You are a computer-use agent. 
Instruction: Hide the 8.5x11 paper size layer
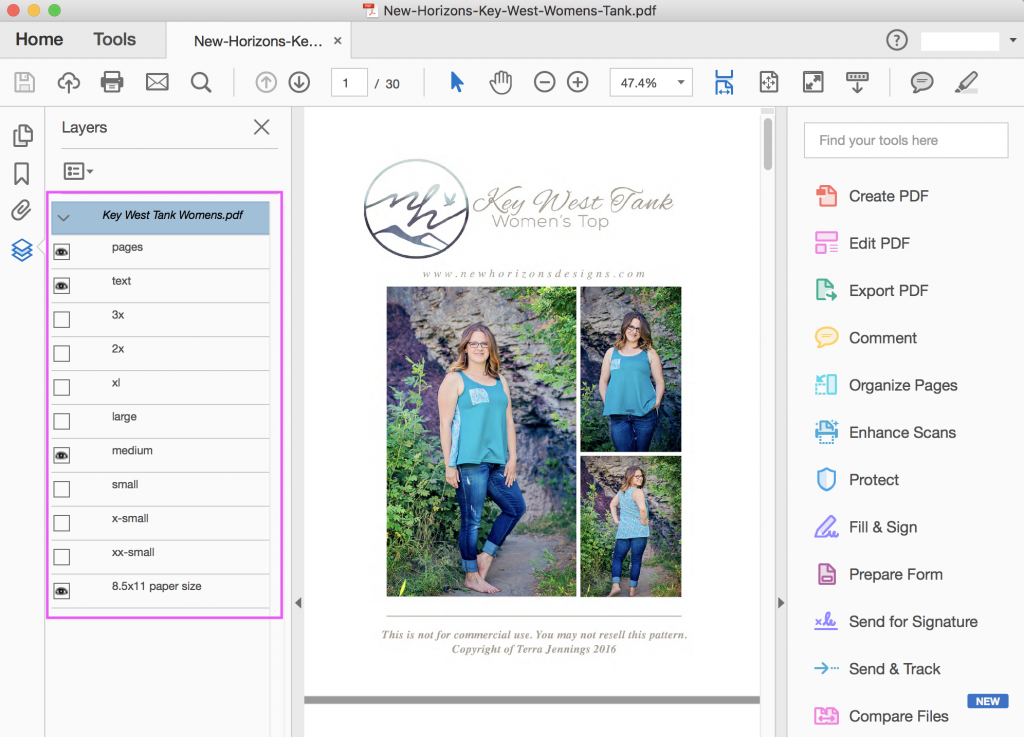pyautogui.click(x=62, y=591)
